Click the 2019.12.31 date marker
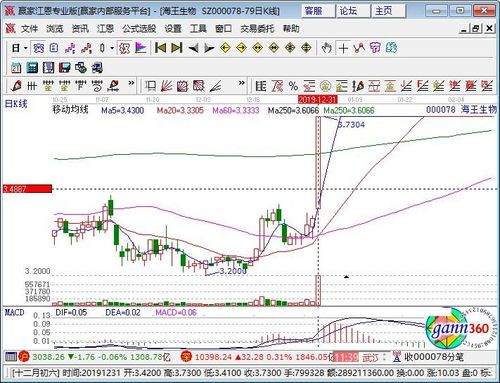 click(318, 99)
